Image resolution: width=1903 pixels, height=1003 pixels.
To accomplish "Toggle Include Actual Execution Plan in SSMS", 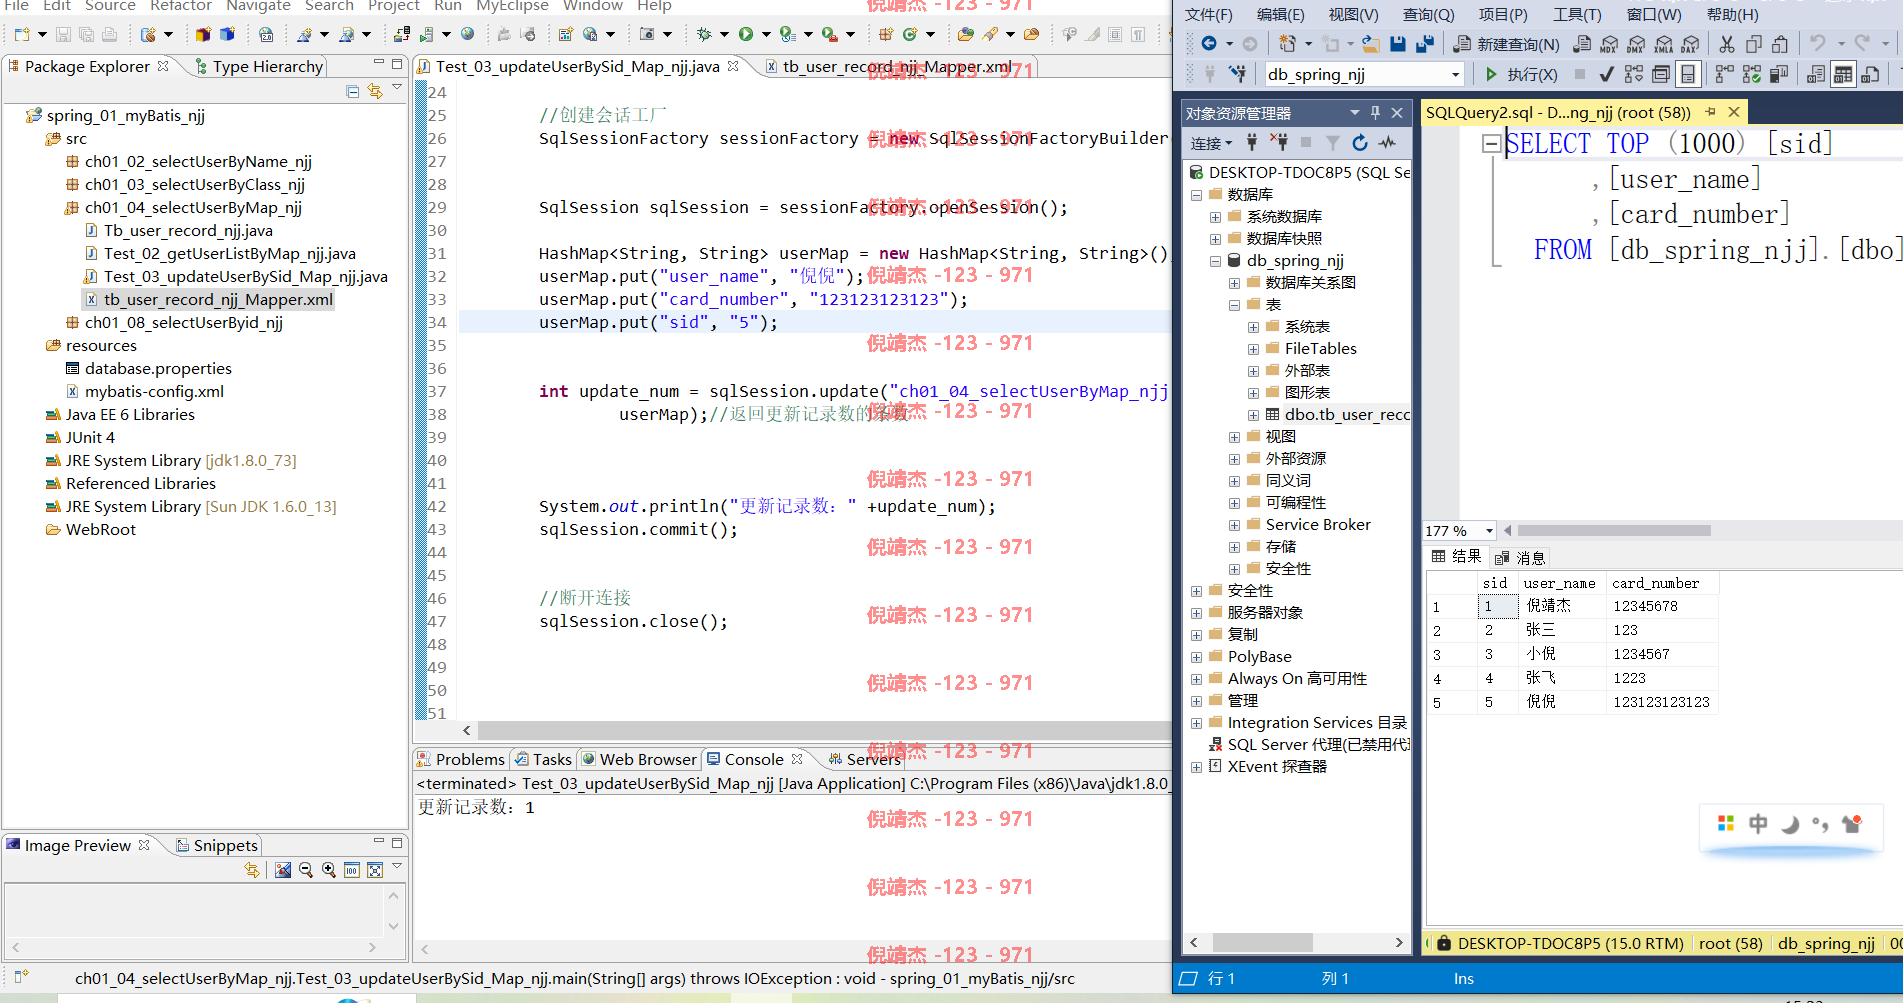I will pos(1725,74).
